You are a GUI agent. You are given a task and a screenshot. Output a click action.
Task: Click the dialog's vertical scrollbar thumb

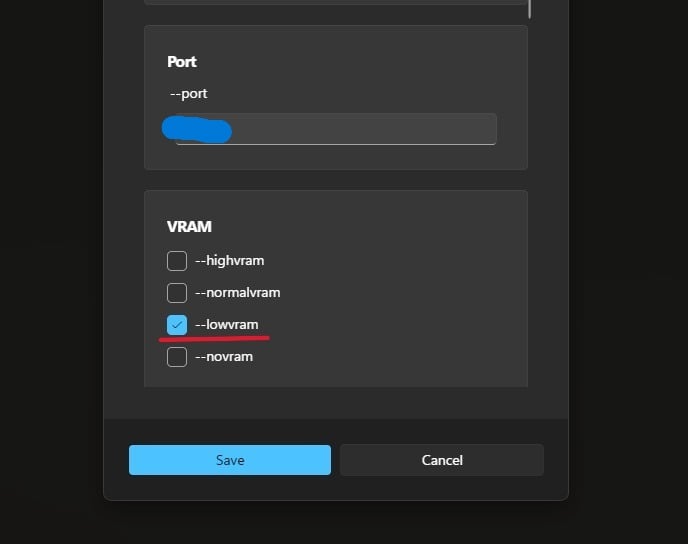coord(530,9)
